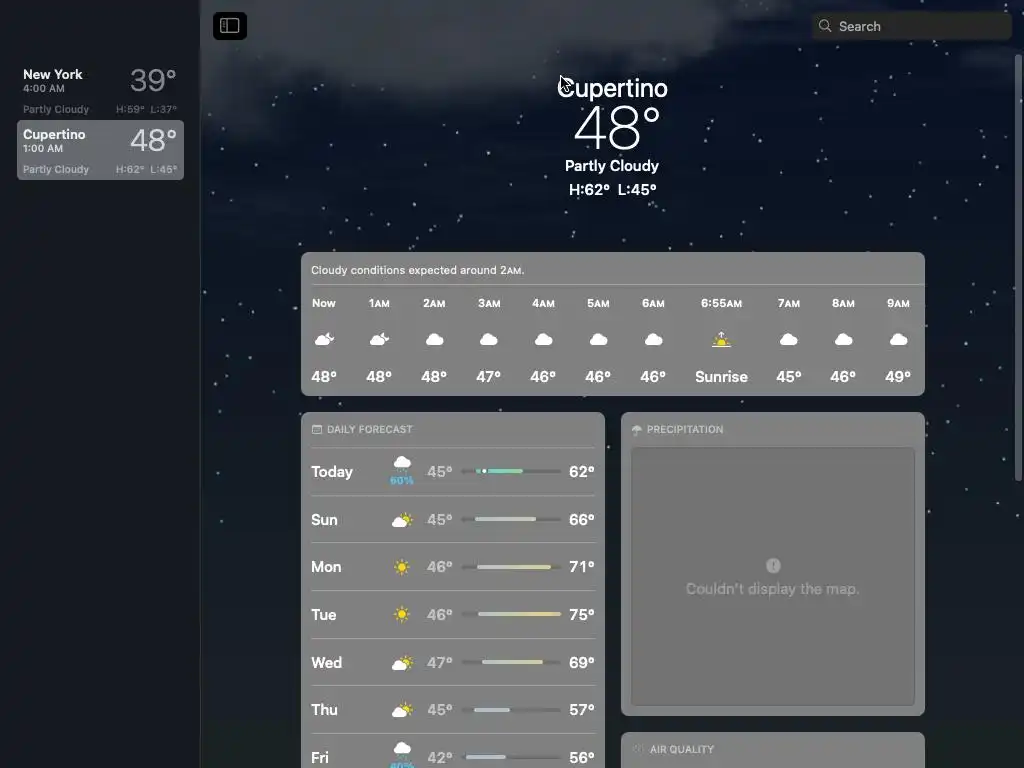The image size is (1024, 768).
Task: Click the H:62° L:45° summary text
Action: coord(613,190)
